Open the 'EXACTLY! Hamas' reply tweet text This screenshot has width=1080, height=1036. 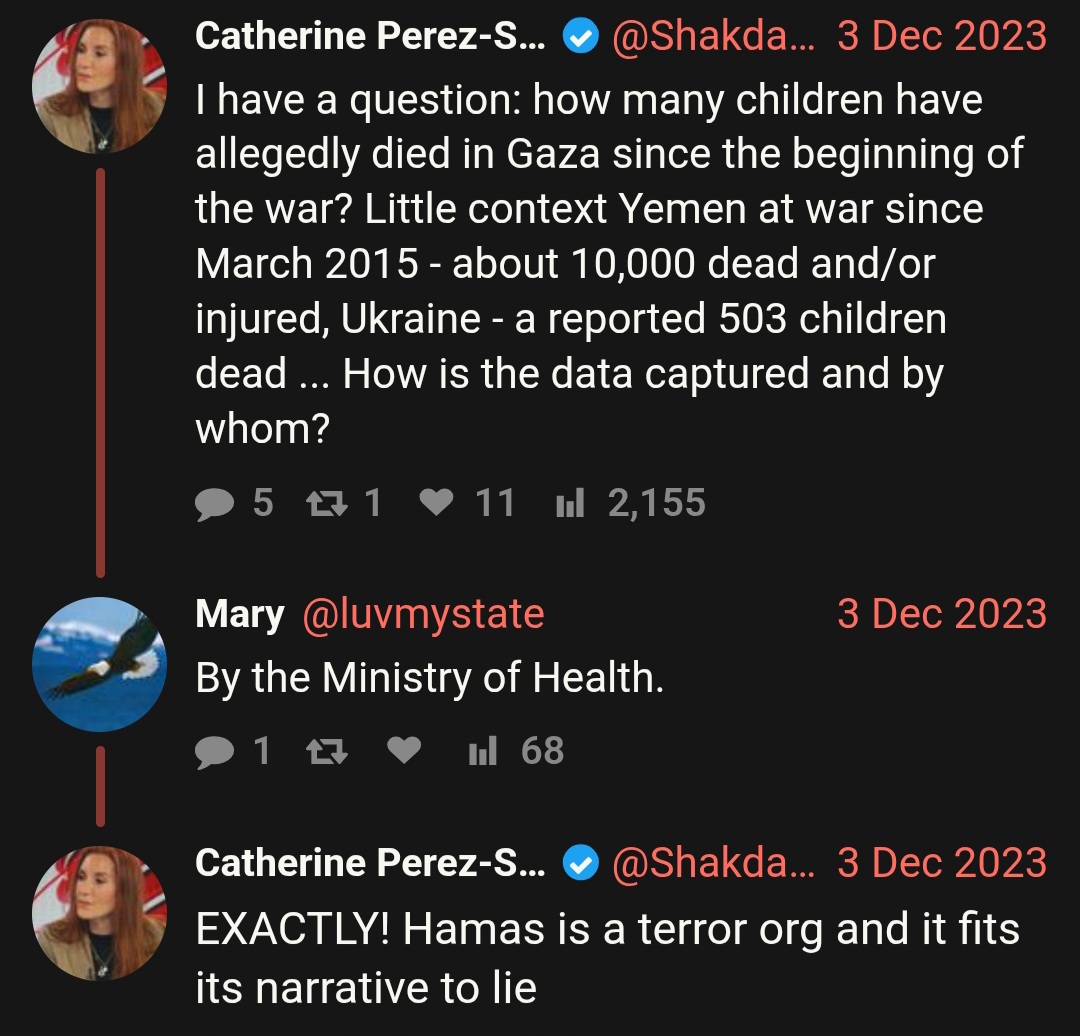point(608,958)
